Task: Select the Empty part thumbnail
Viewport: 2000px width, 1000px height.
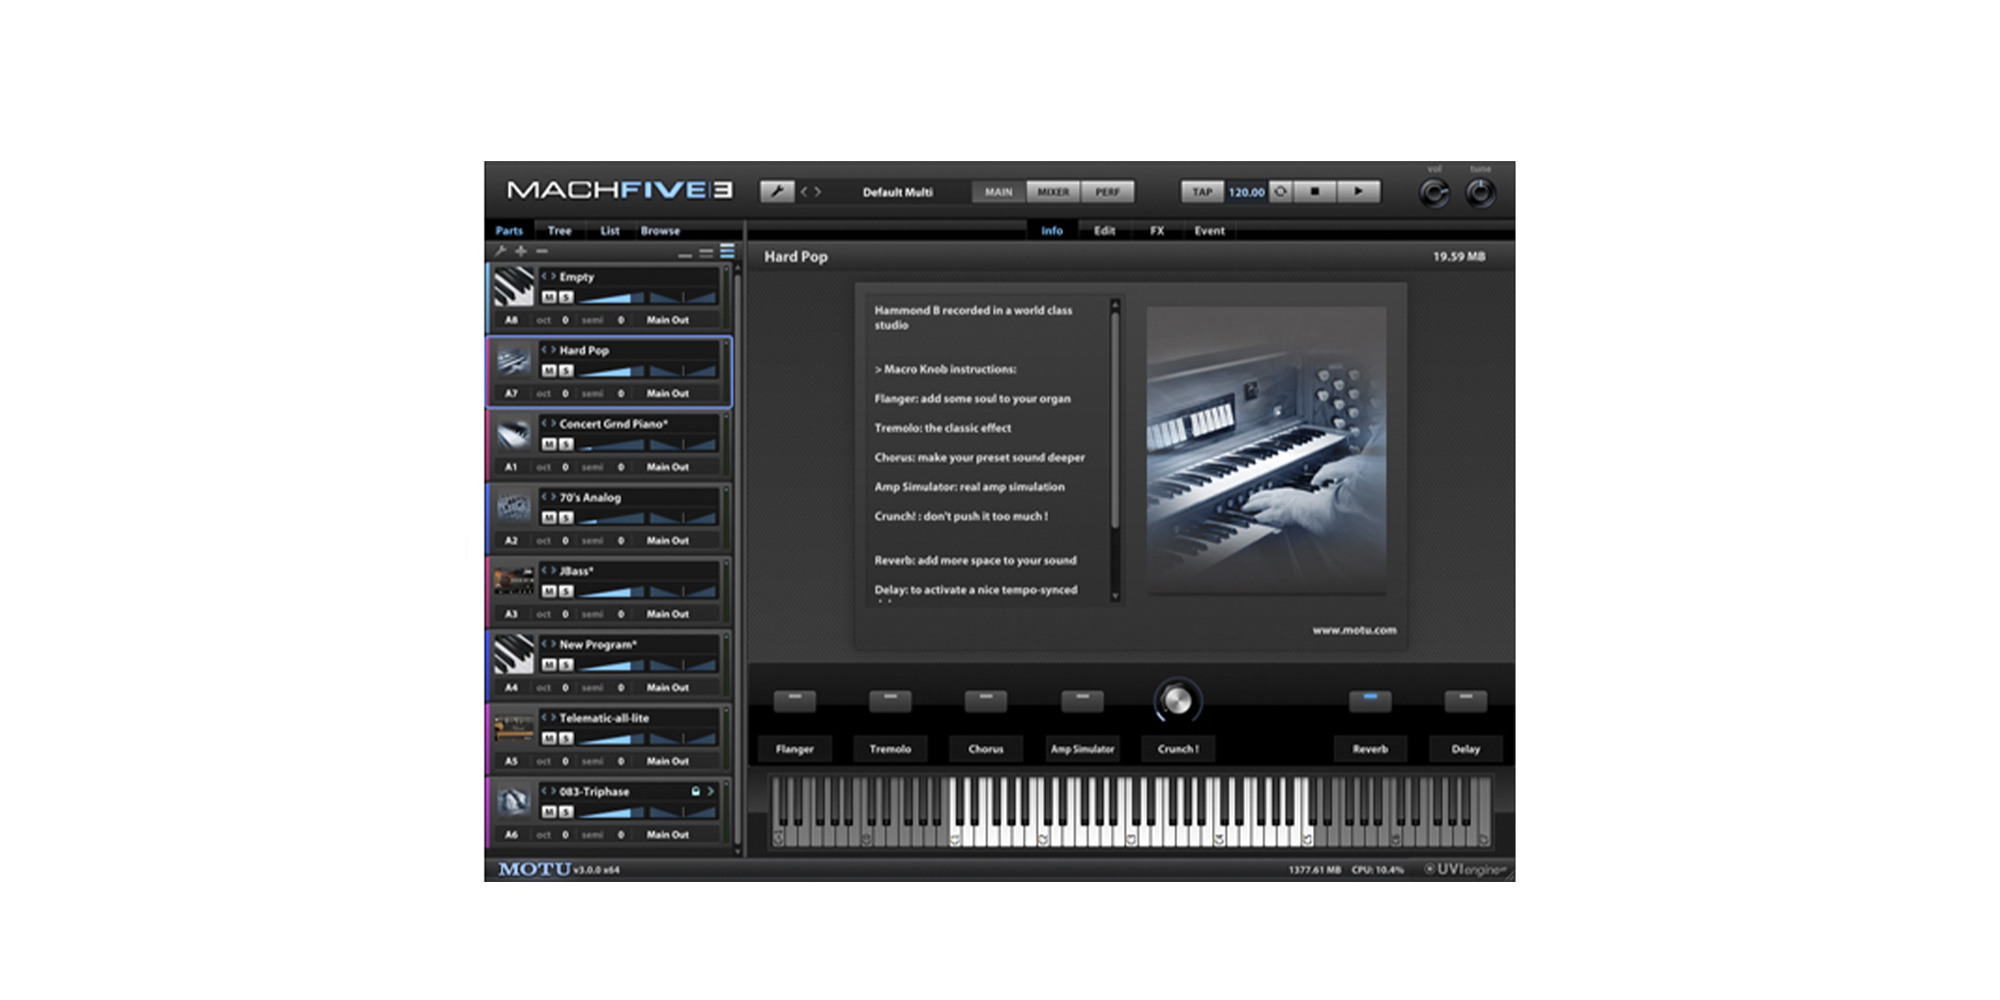Action: point(514,287)
